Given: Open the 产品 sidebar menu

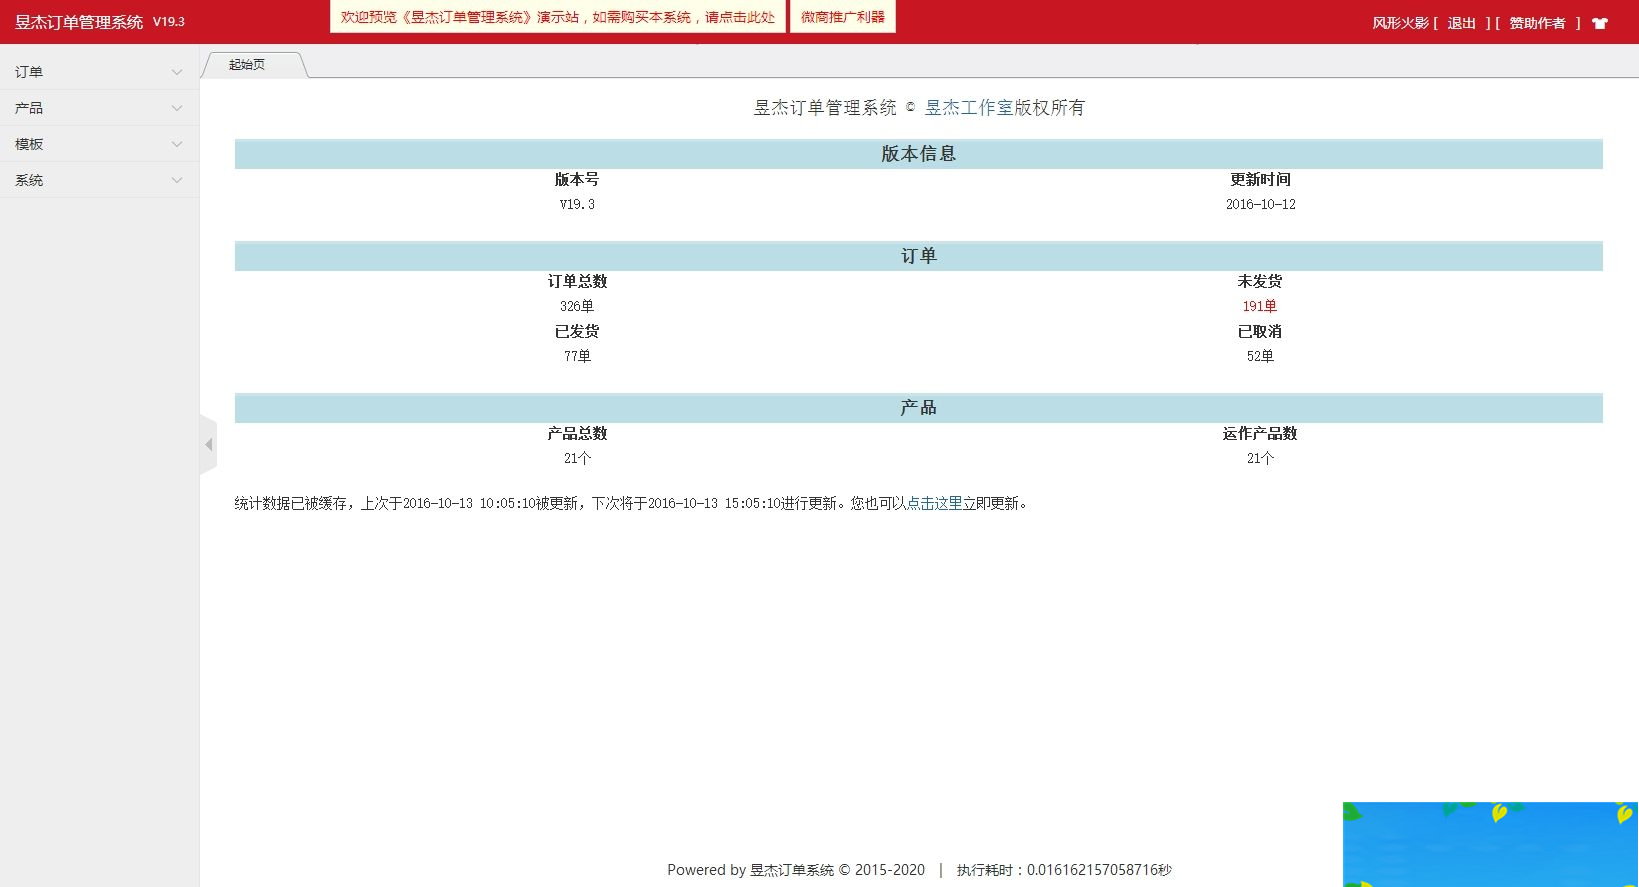Looking at the screenshot, I should (x=29, y=108).
